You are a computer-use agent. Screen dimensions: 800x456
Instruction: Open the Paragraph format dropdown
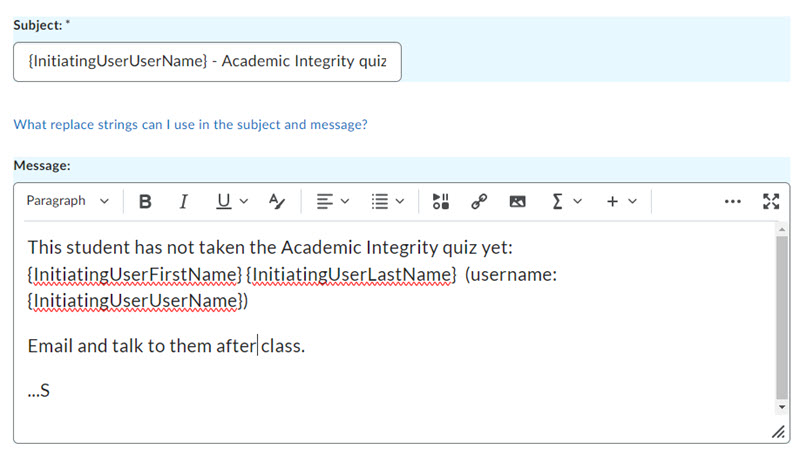pyautogui.click(x=67, y=201)
